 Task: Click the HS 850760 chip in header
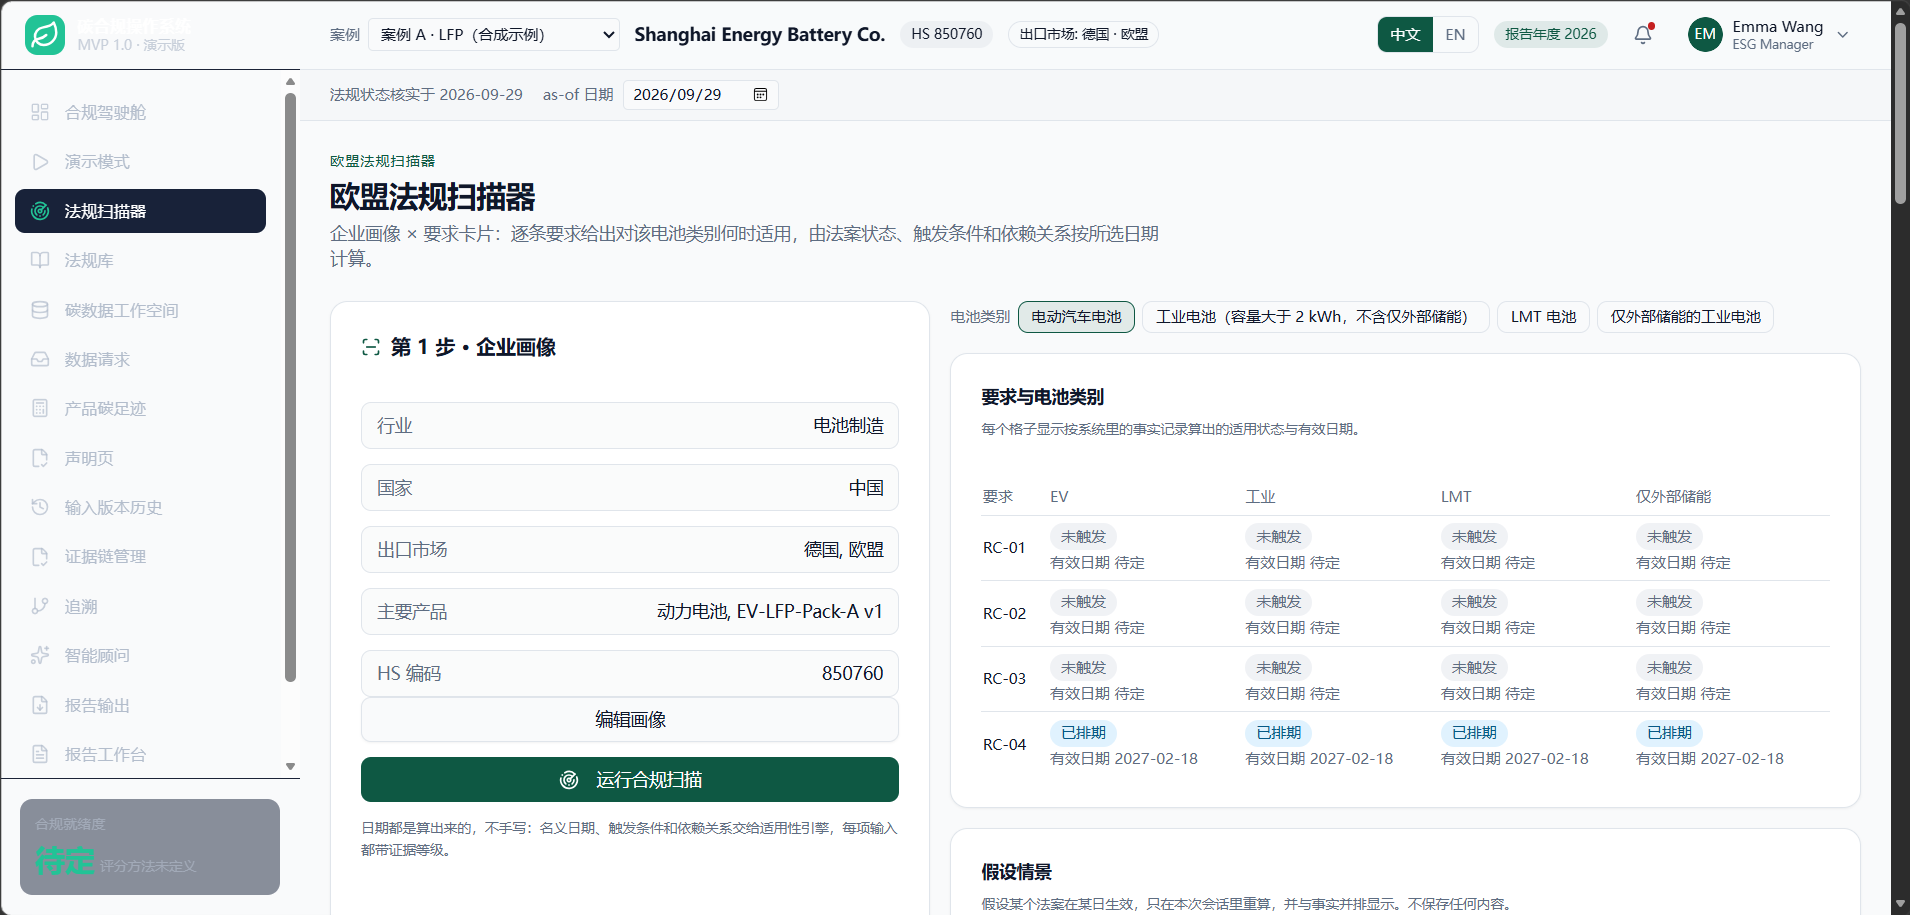946,34
